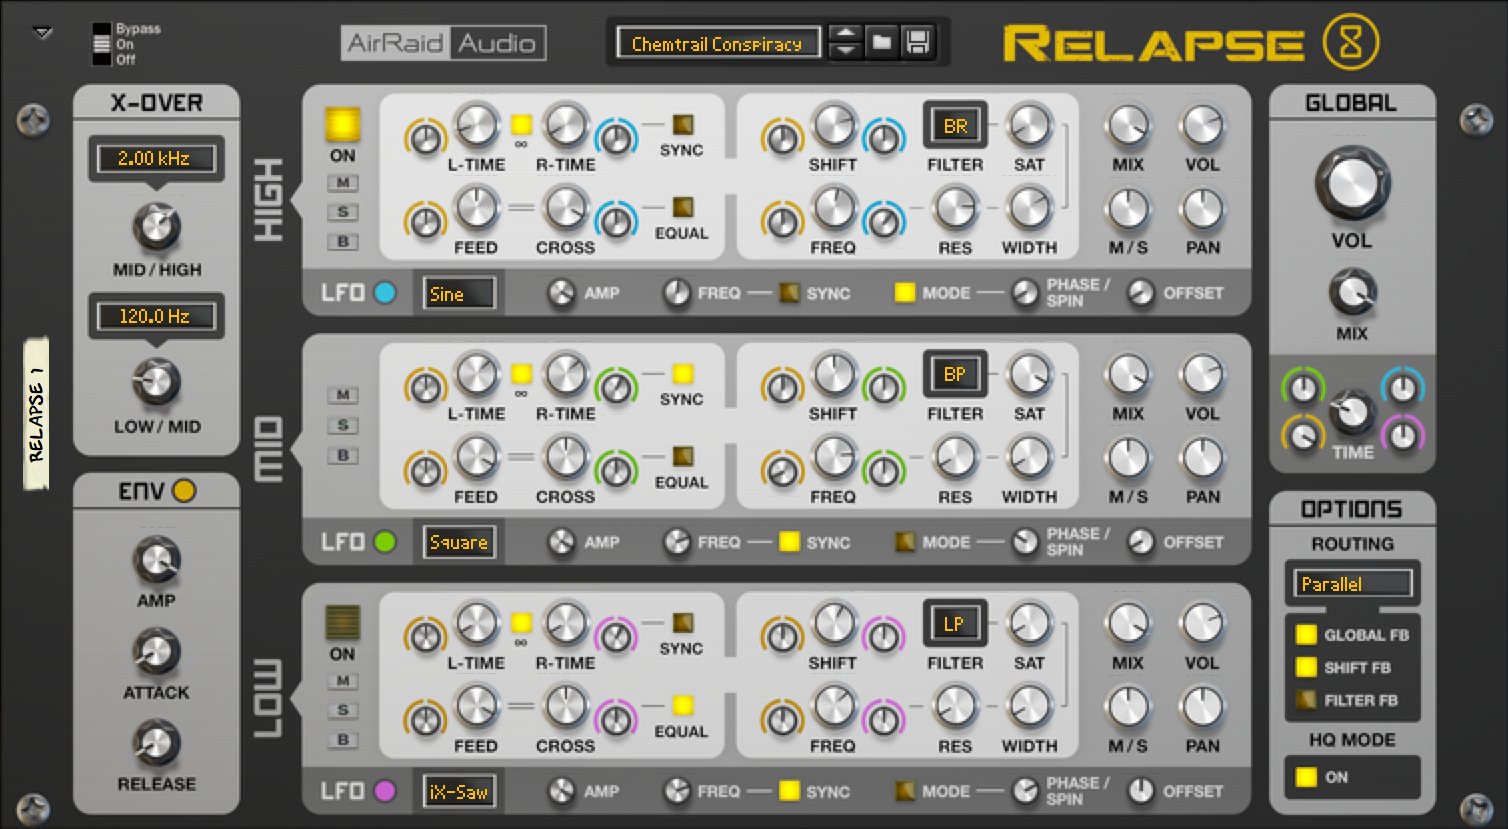Viewport: 1508px width, 829px height.
Task: Toggle the FILTER FB option
Action: pyautogui.click(x=1306, y=700)
